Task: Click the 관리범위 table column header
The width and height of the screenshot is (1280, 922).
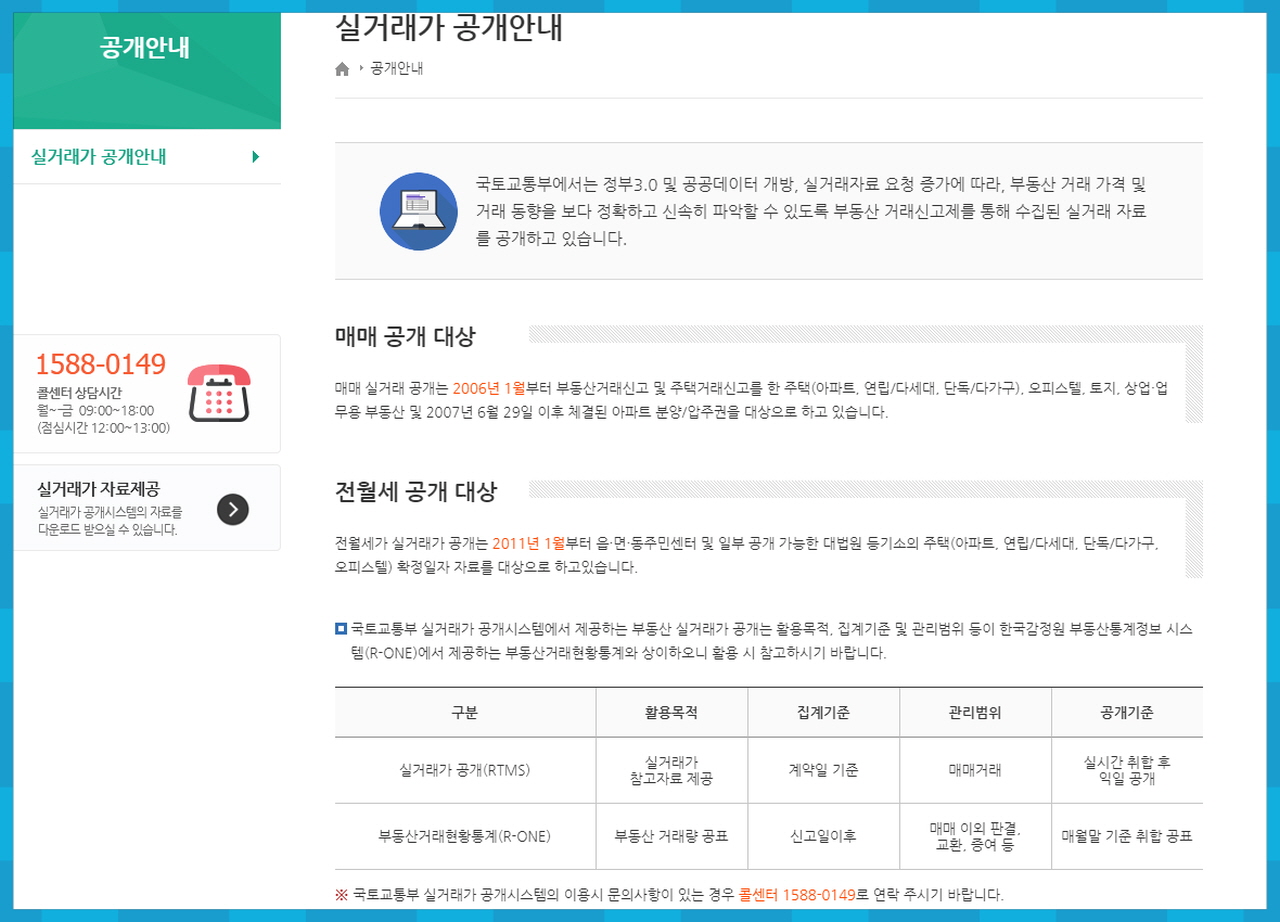Action: [x=975, y=713]
